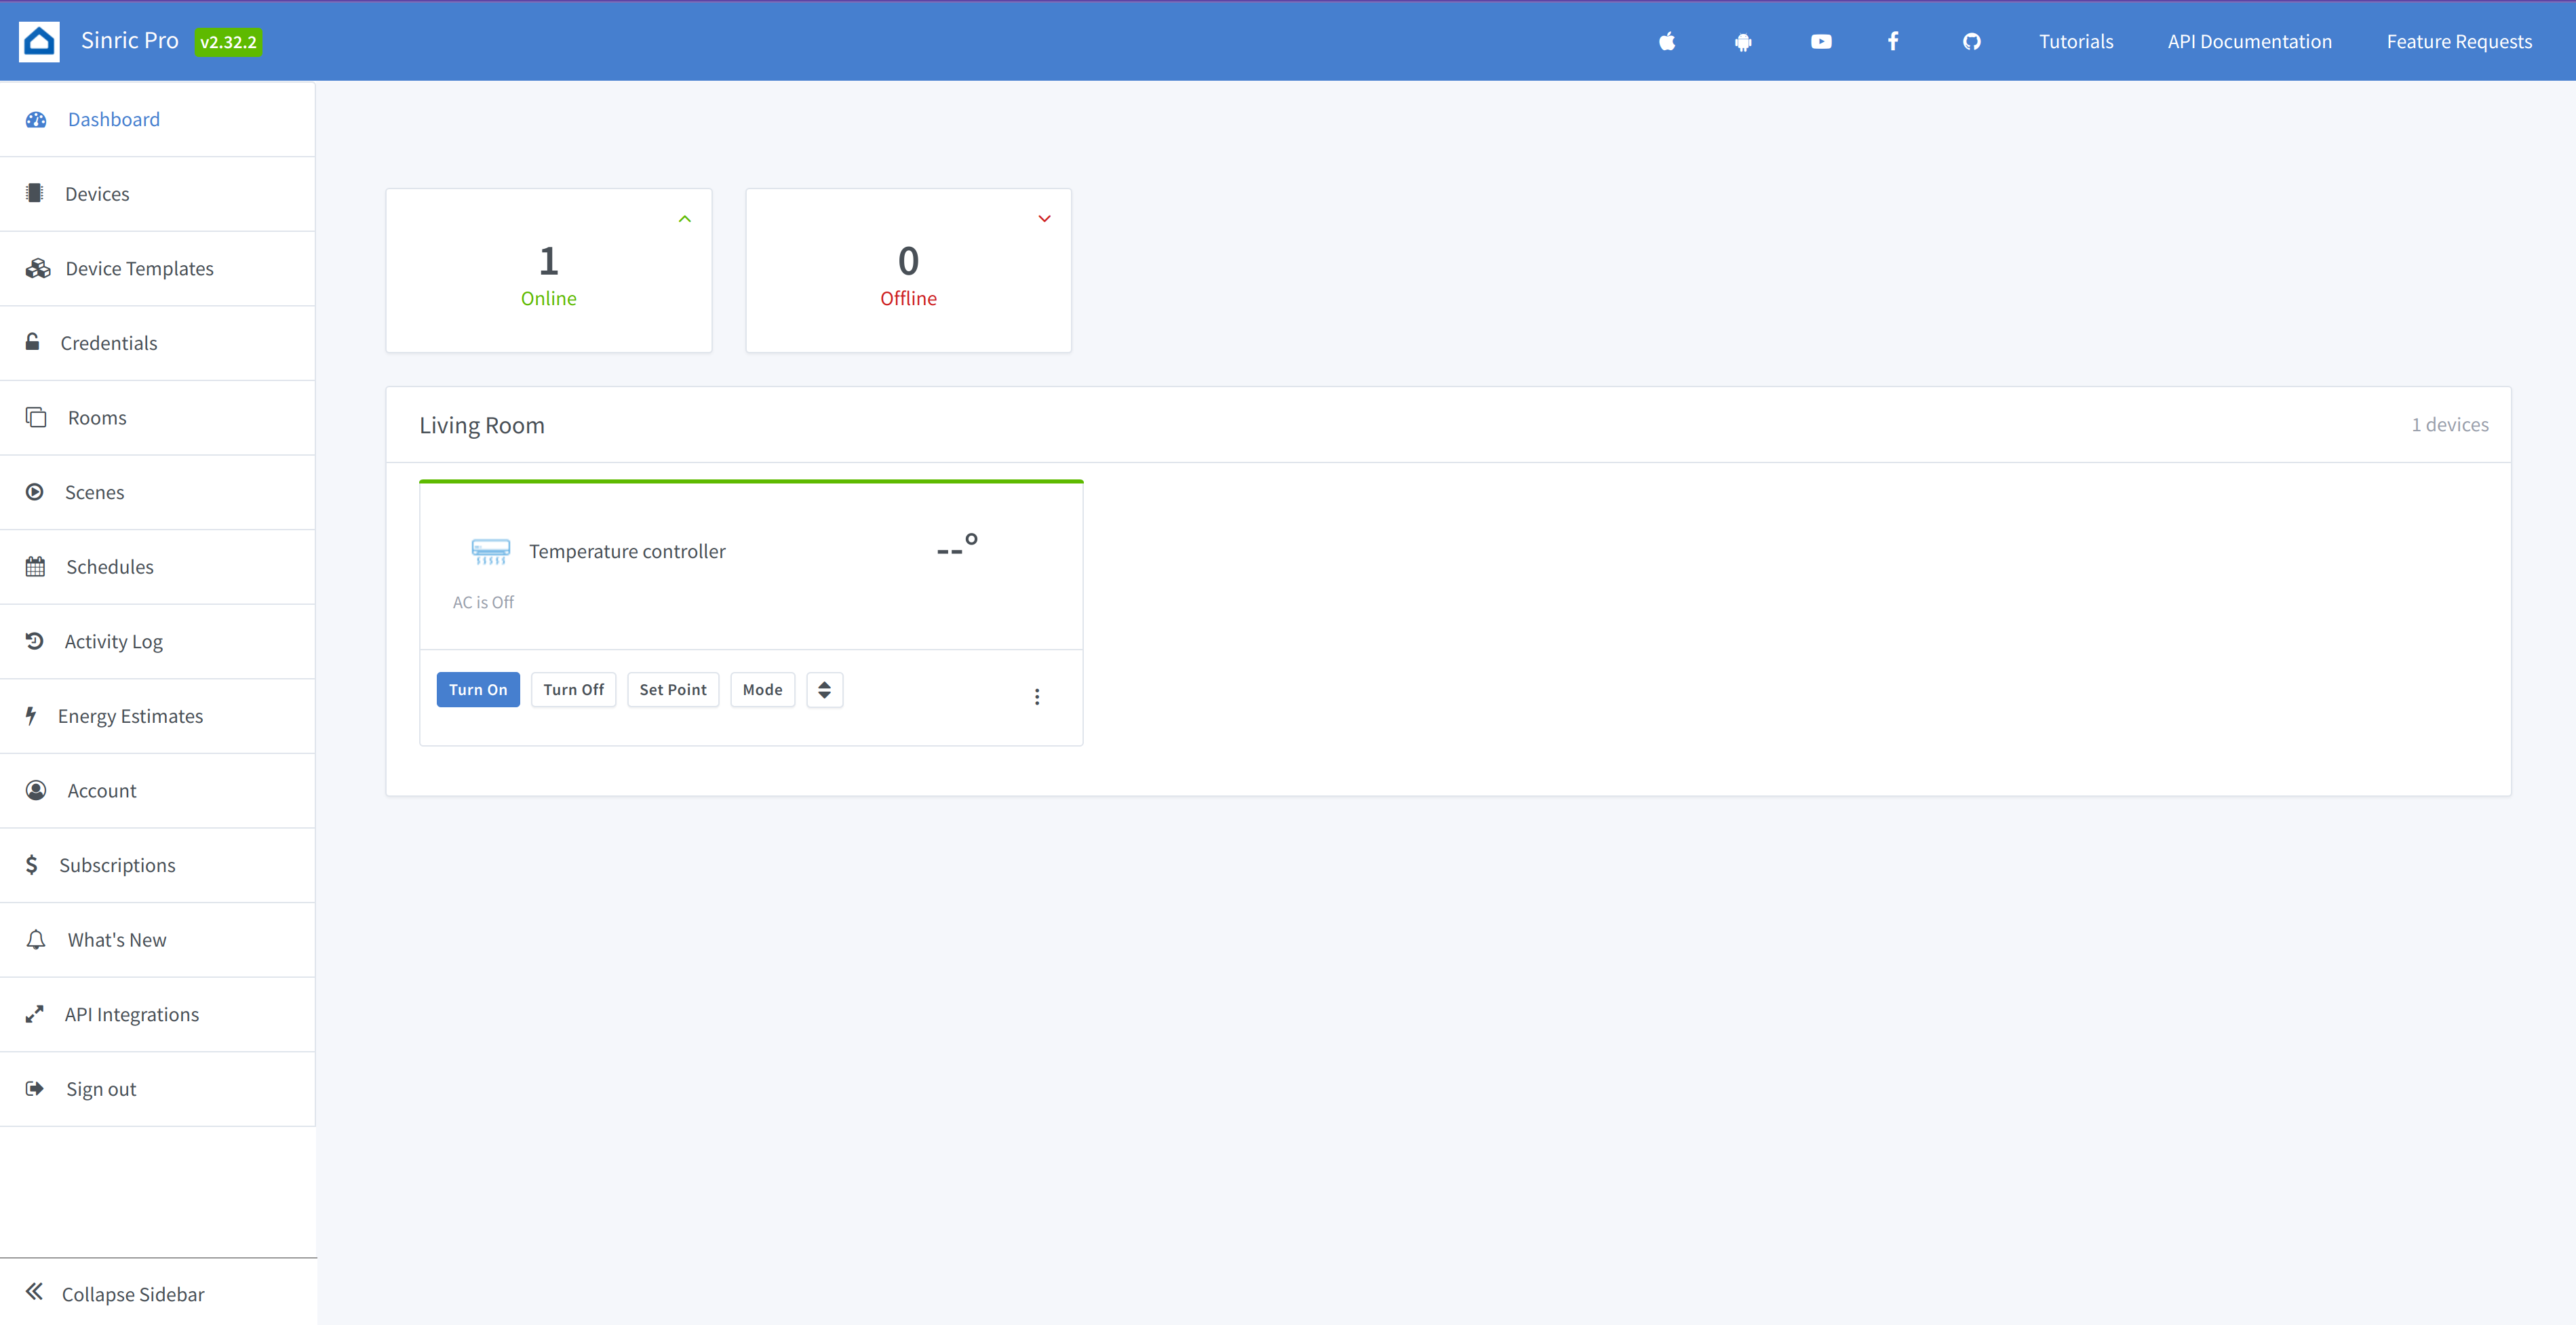Open the Feature Requests link
The image size is (2576, 1325).
pyautogui.click(x=2459, y=41)
